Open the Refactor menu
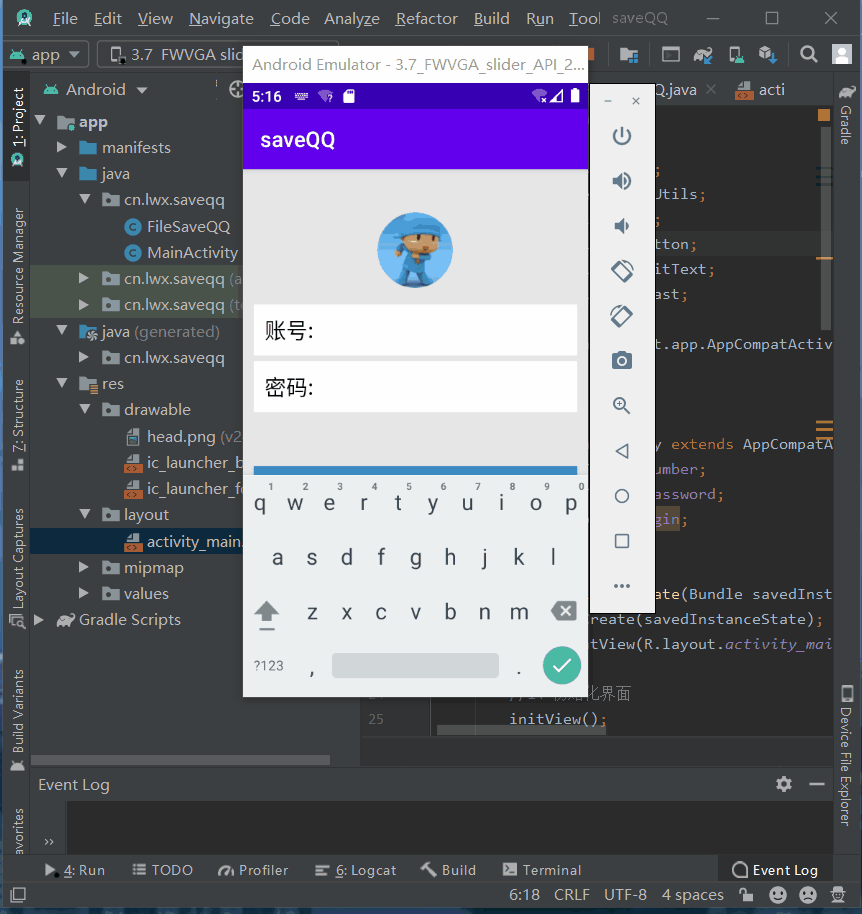 427,19
